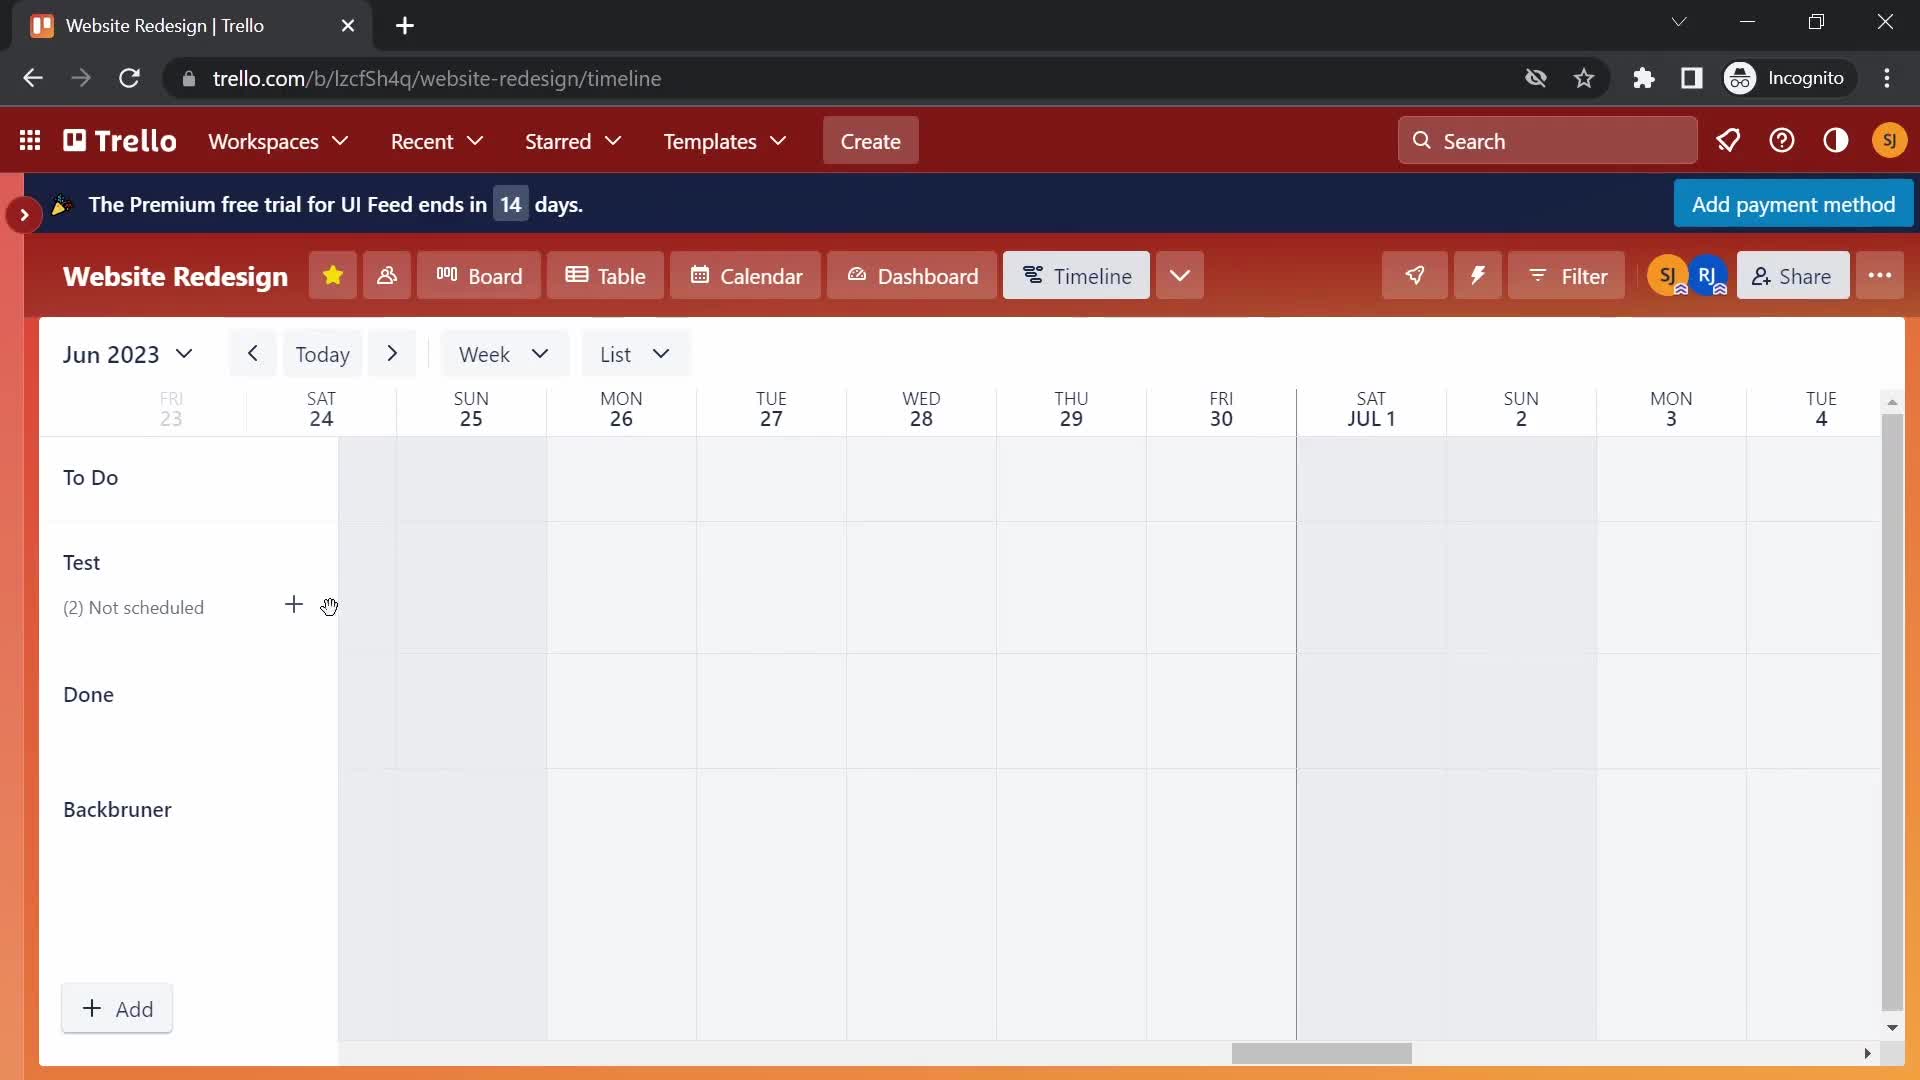The width and height of the screenshot is (1920, 1080).
Task: Click the Board tab label
Action: [x=495, y=276]
